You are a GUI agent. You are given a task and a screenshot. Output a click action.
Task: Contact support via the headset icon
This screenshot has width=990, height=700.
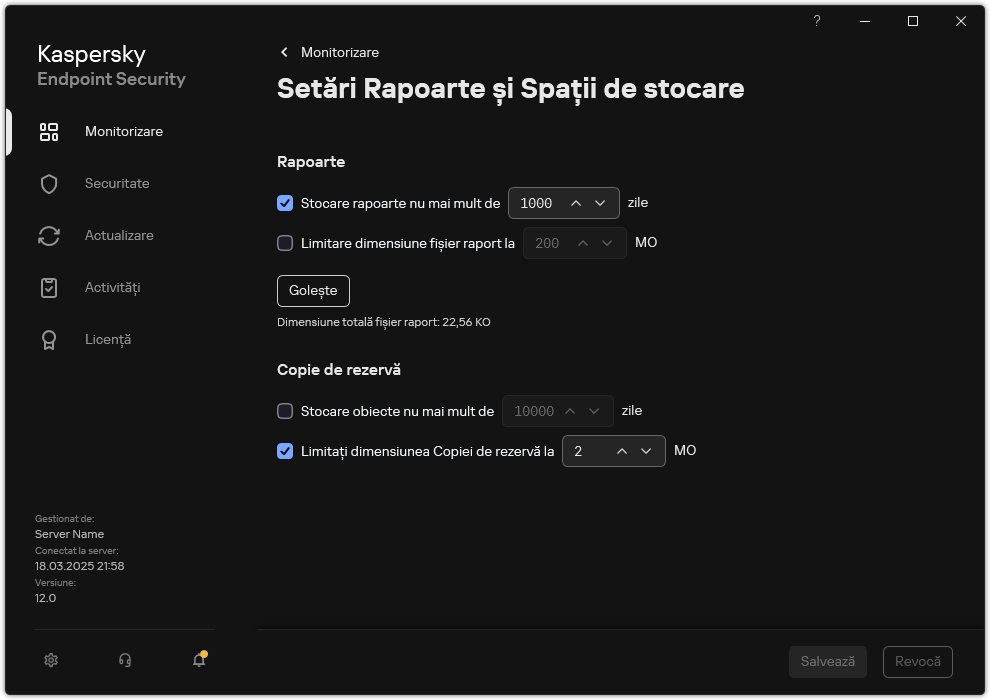pyautogui.click(x=124, y=660)
